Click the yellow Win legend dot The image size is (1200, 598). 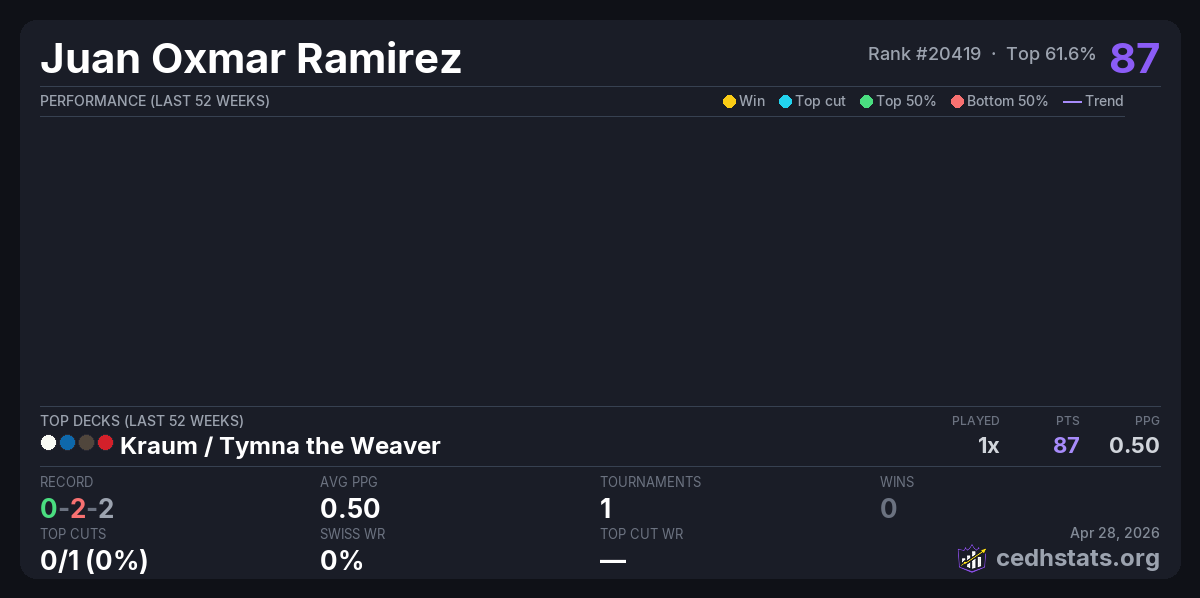[729, 101]
